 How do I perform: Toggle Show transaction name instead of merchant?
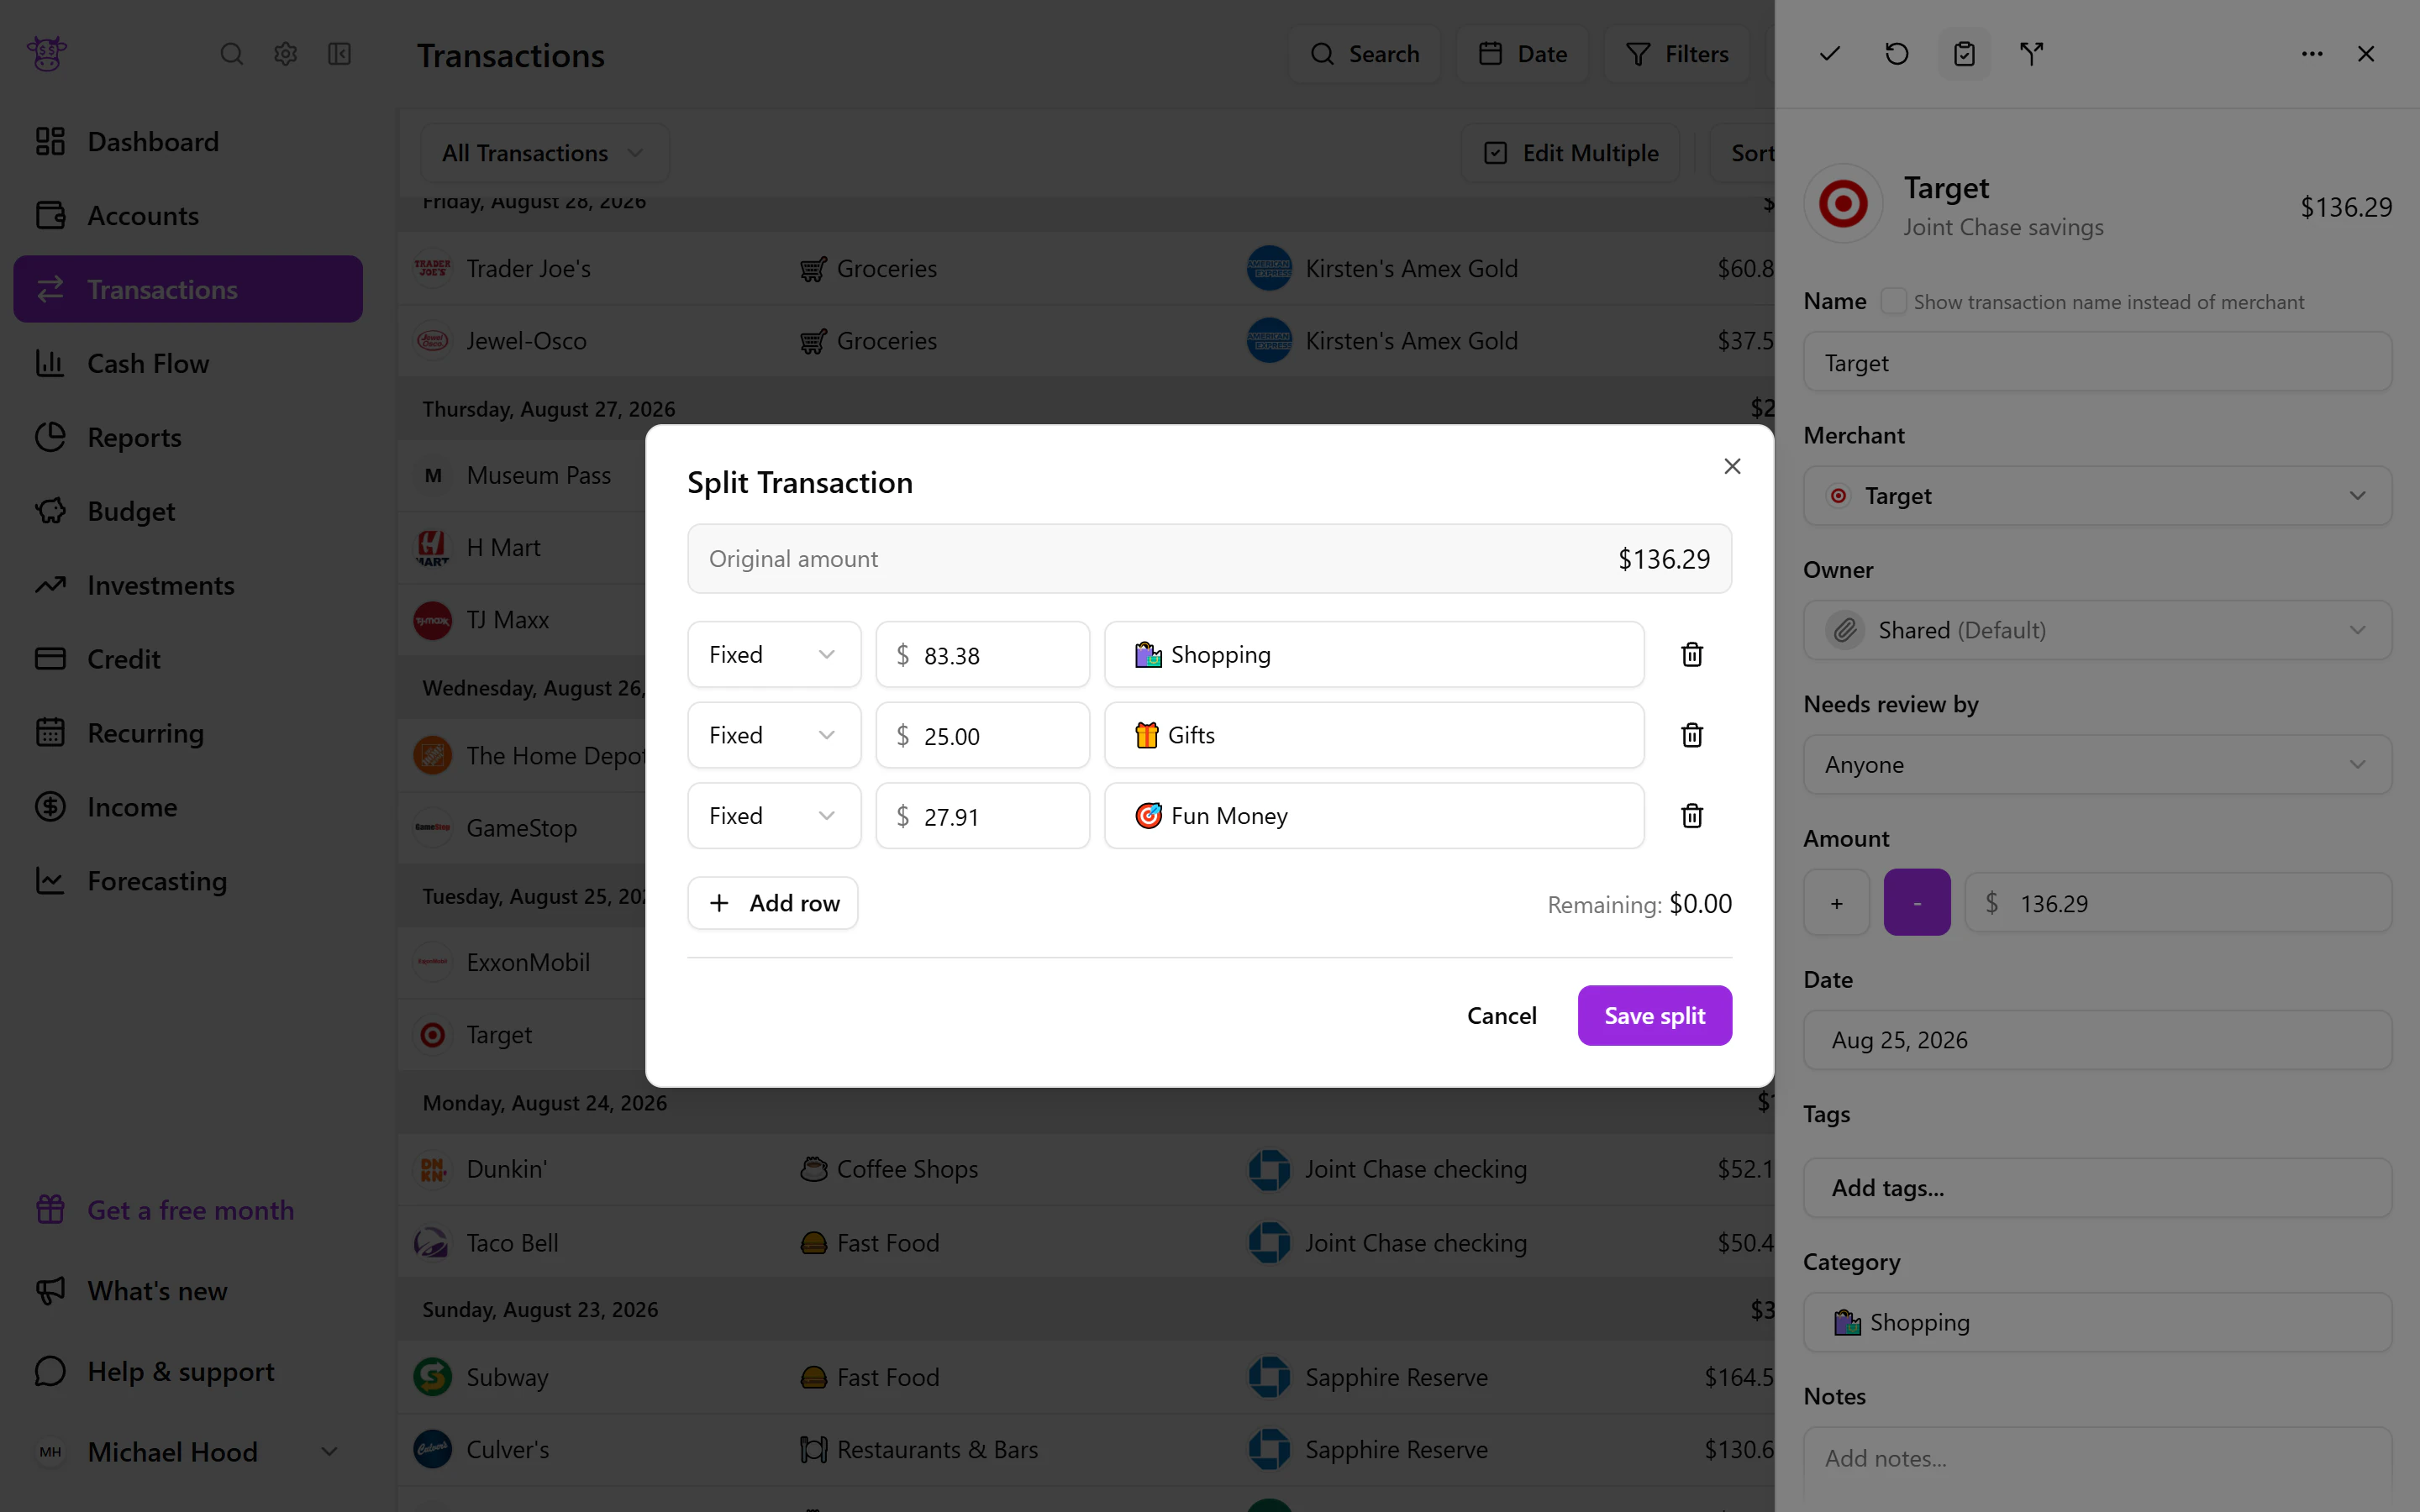(x=1892, y=302)
